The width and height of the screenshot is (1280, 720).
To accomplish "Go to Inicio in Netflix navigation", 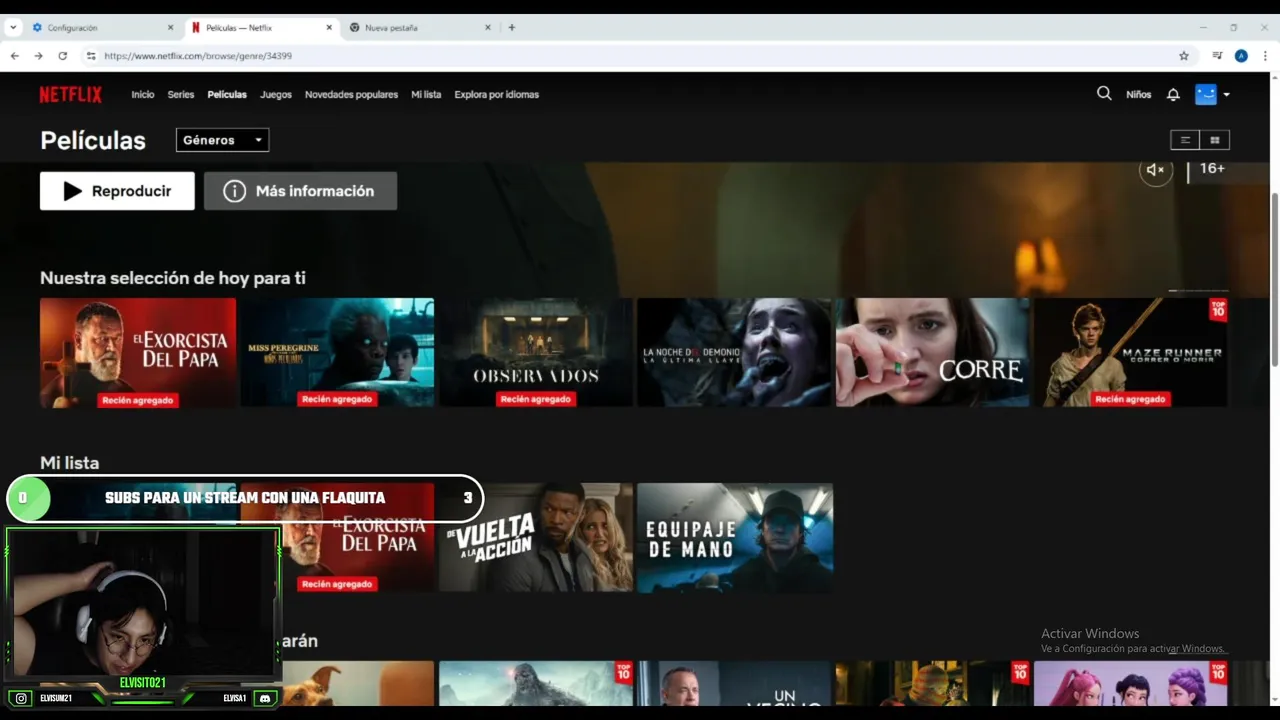I will (x=143, y=94).
